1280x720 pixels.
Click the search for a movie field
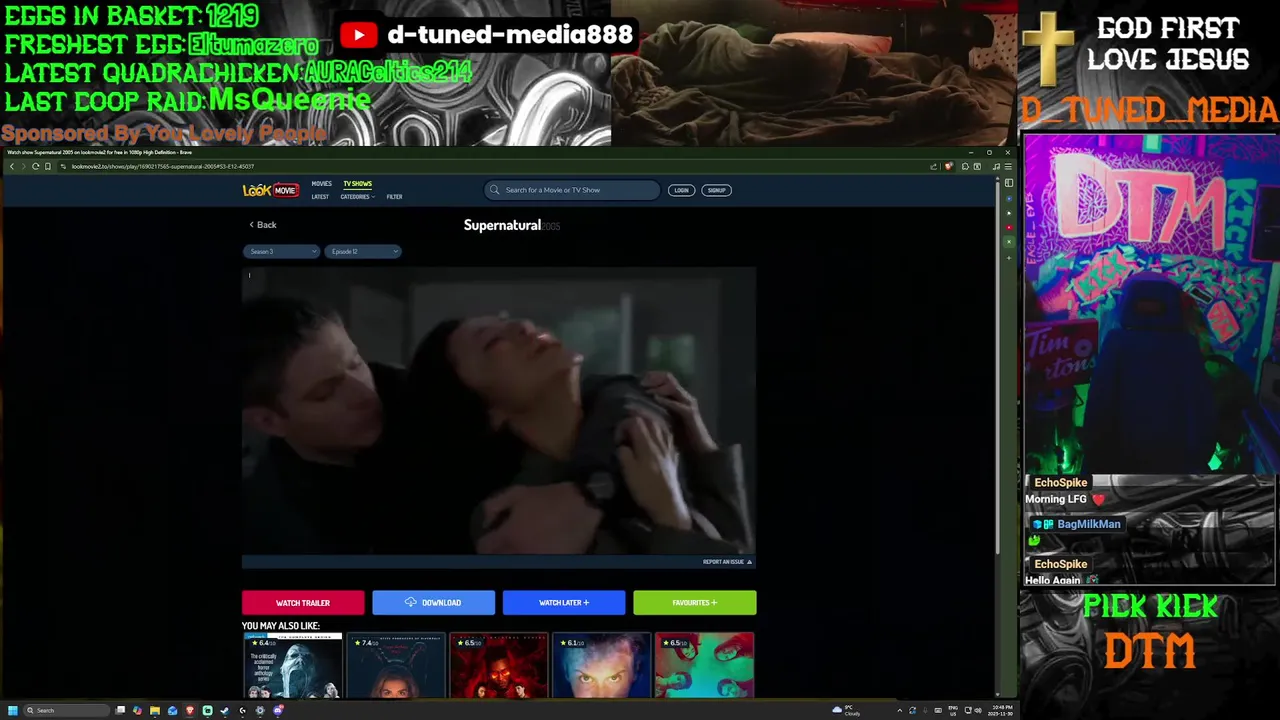coord(572,190)
